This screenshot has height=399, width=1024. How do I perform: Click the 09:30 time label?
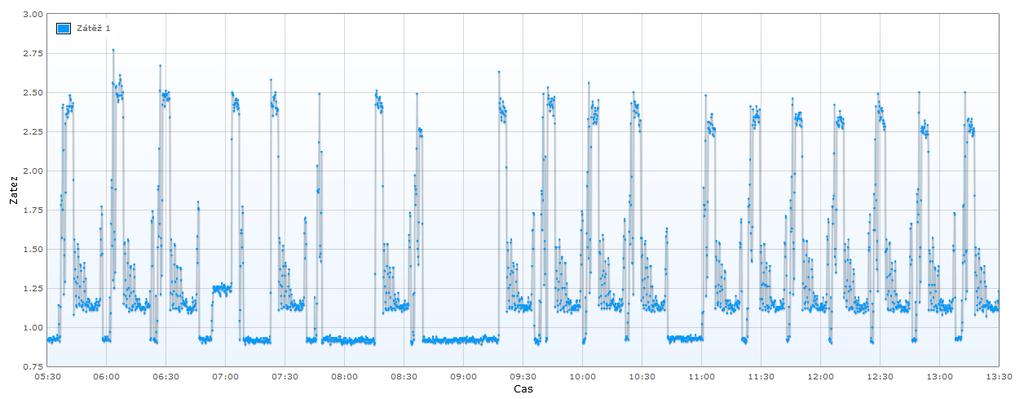522,377
